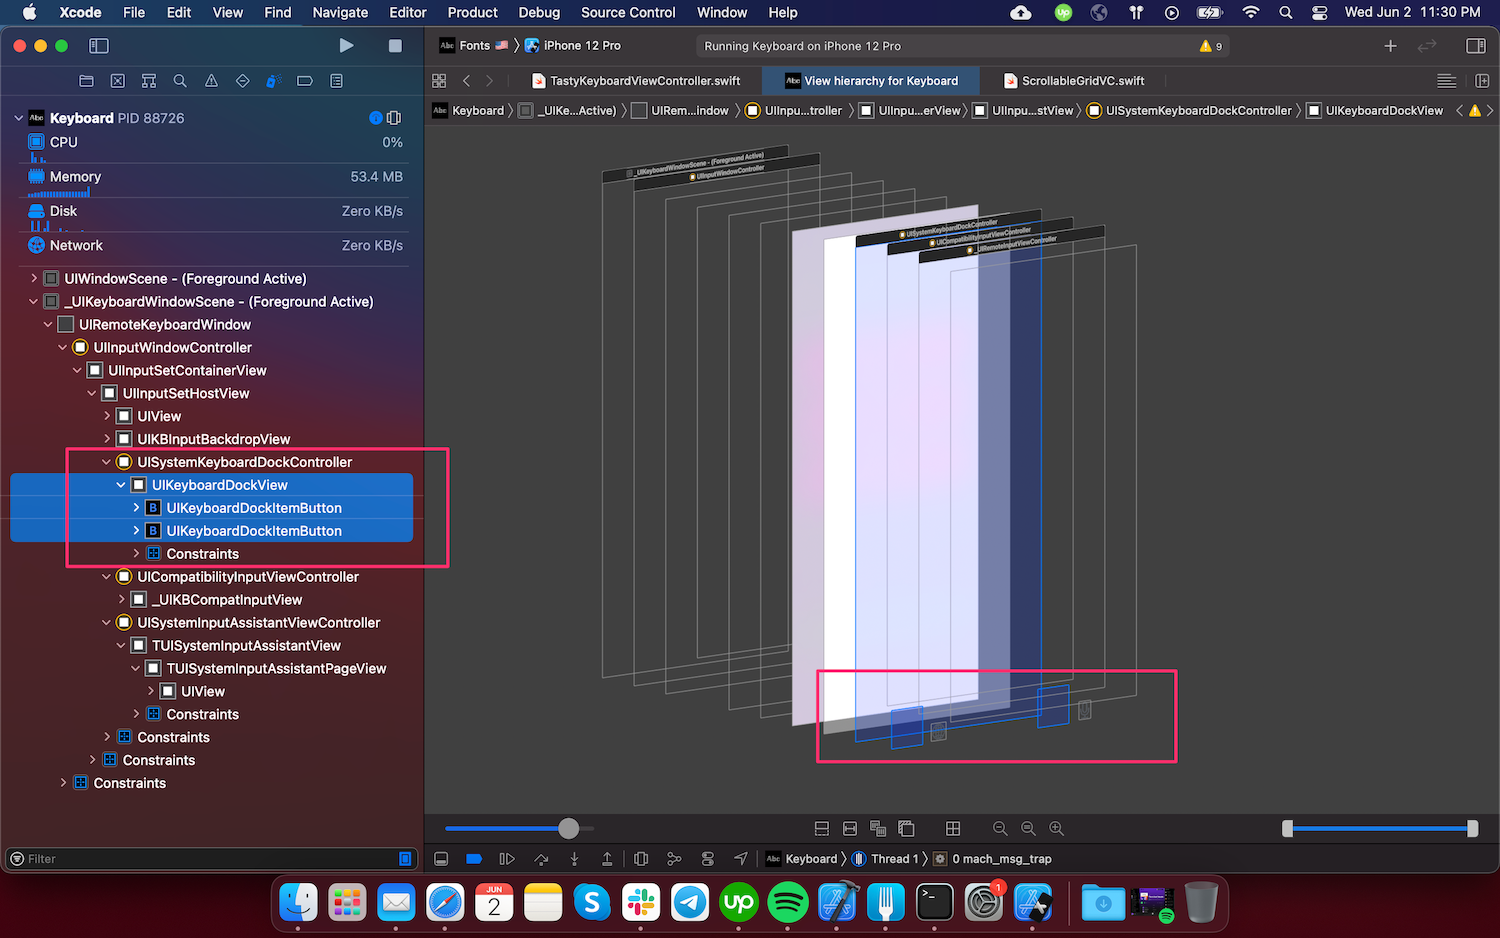Collapse the Keyboard PID 88726 process
The width and height of the screenshot is (1500, 938).
click(x=18, y=118)
